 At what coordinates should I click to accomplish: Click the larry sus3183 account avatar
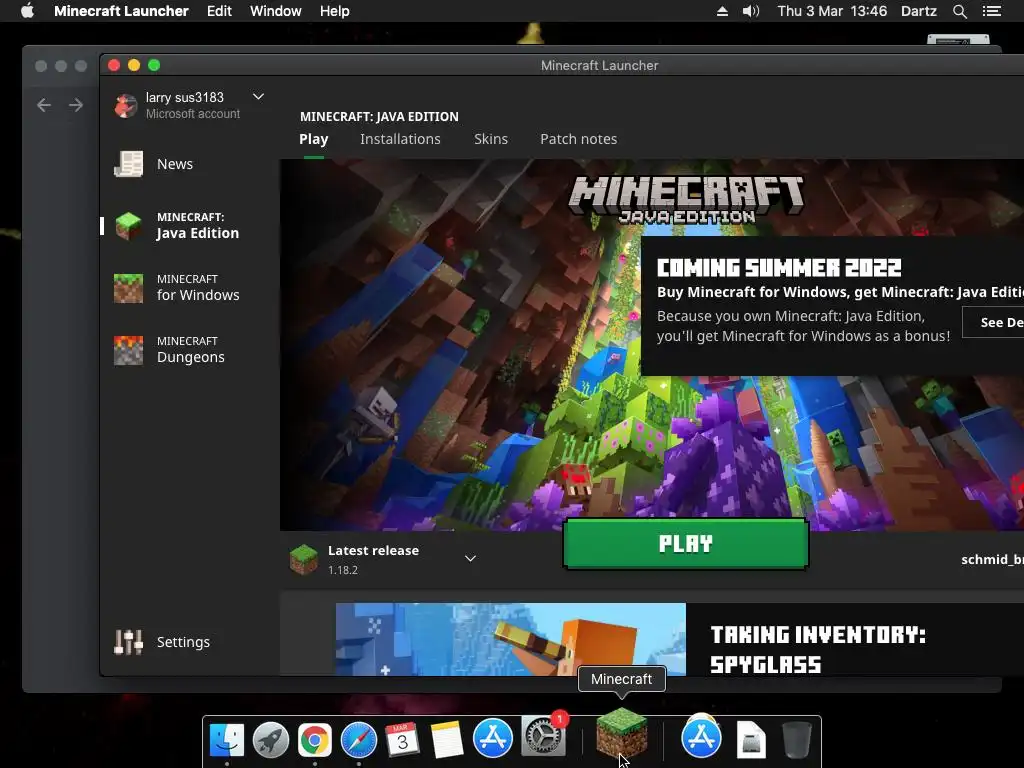tap(125, 105)
